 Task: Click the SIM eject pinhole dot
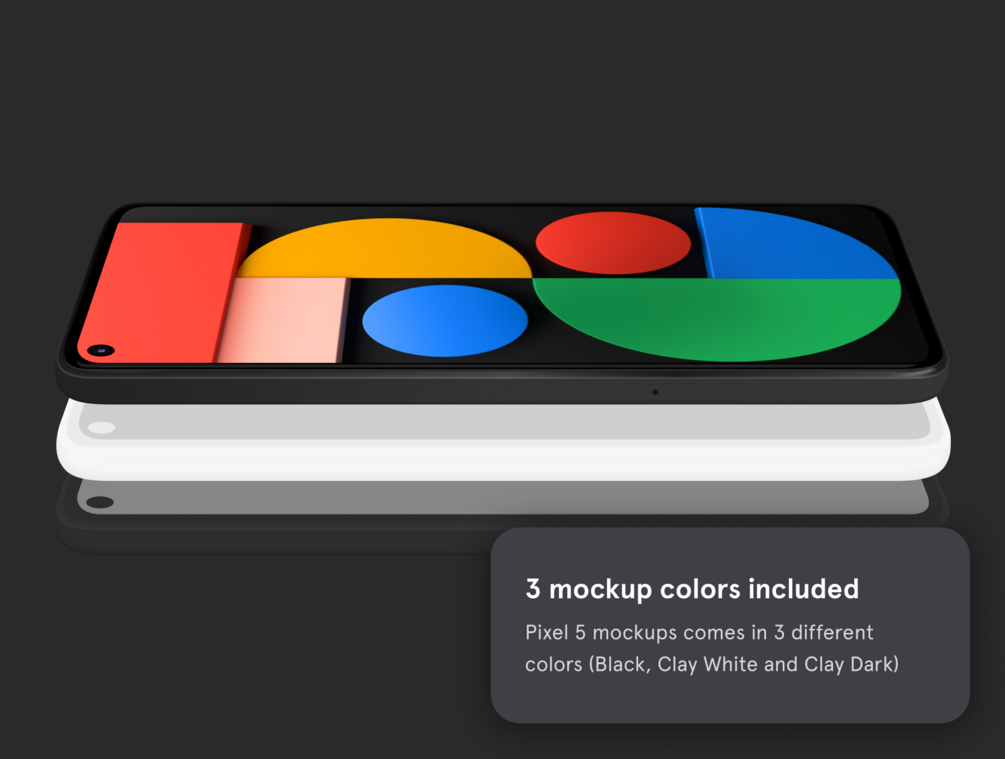[655, 392]
